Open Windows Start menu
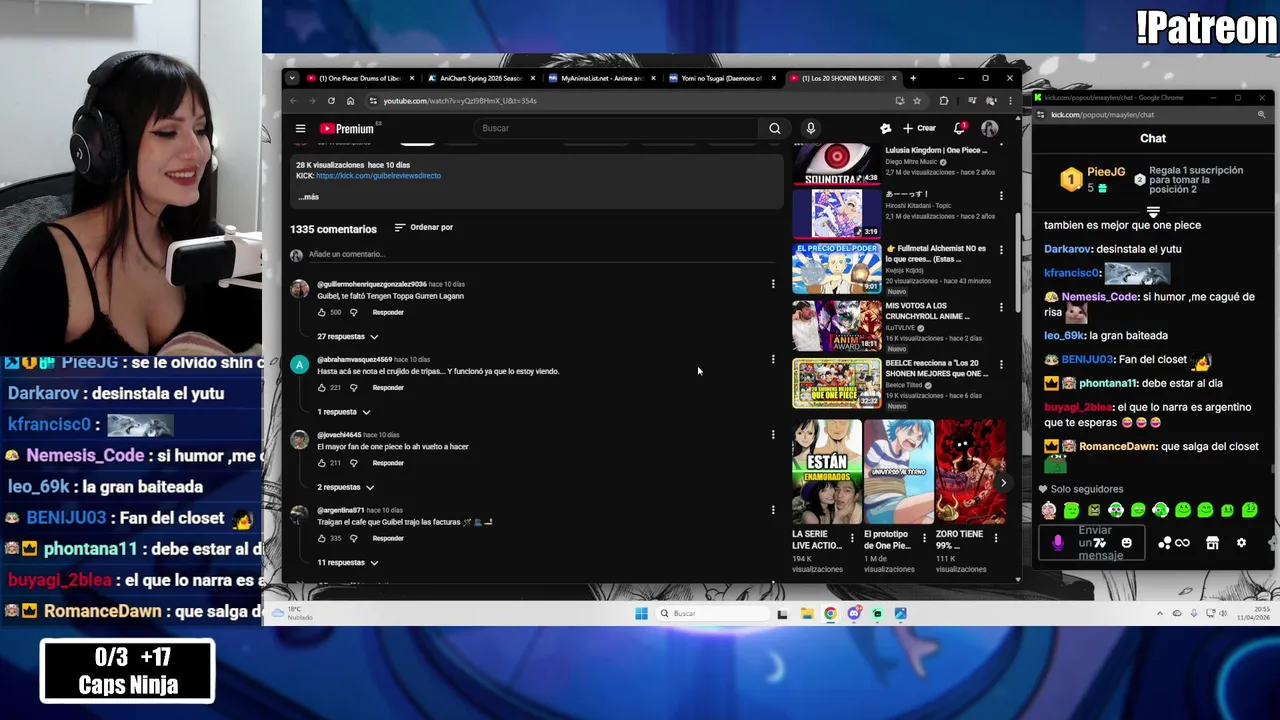This screenshot has height=720, width=1280. click(641, 613)
